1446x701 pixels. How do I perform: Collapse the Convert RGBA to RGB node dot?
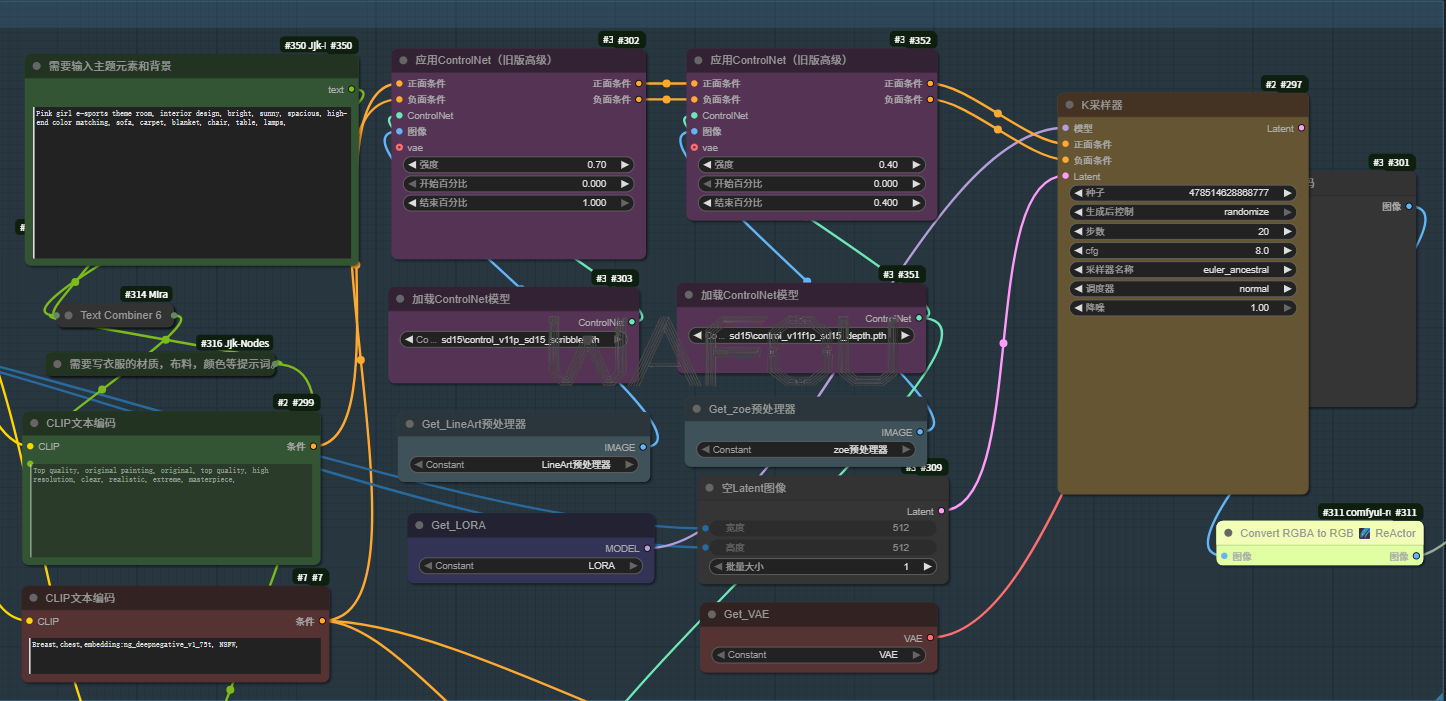point(1228,533)
